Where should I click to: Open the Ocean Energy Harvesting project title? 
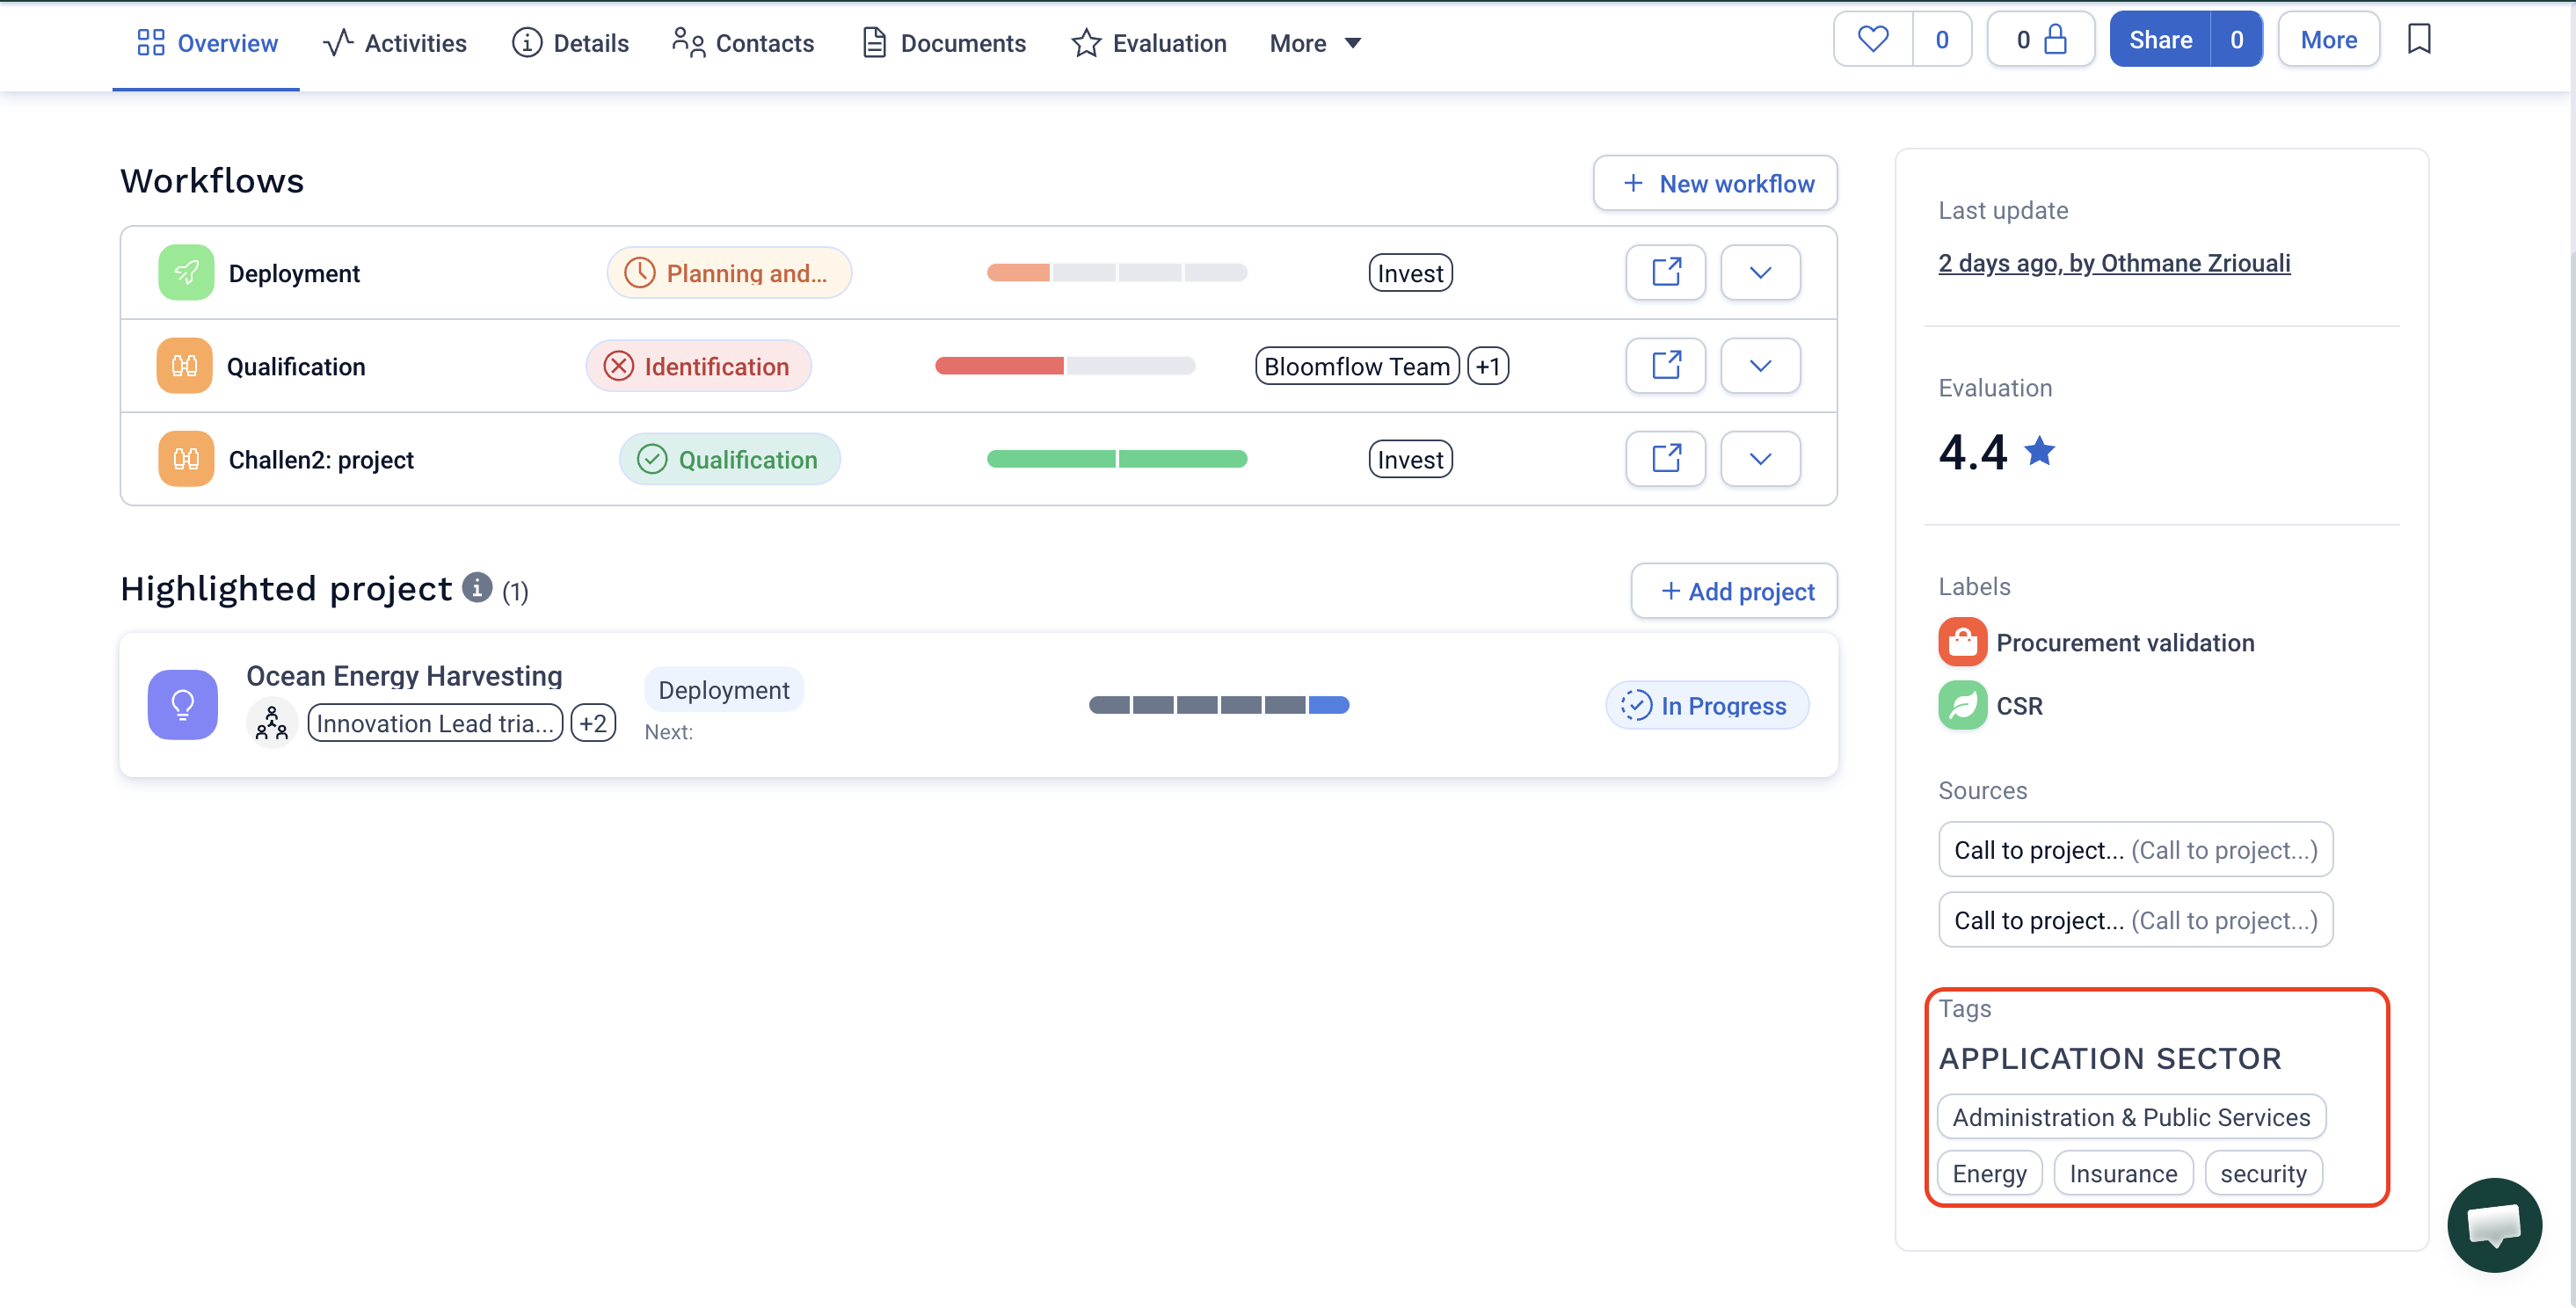click(x=404, y=676)
